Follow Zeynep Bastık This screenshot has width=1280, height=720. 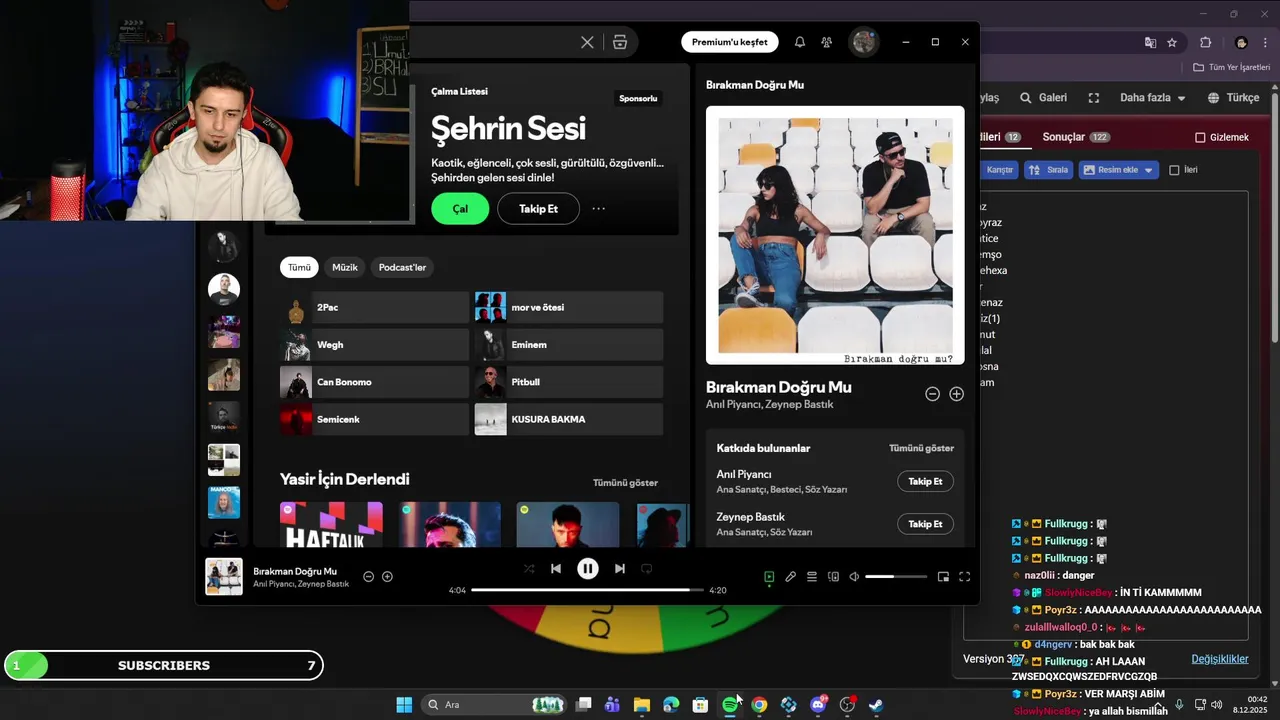click(x=925, y=524)
